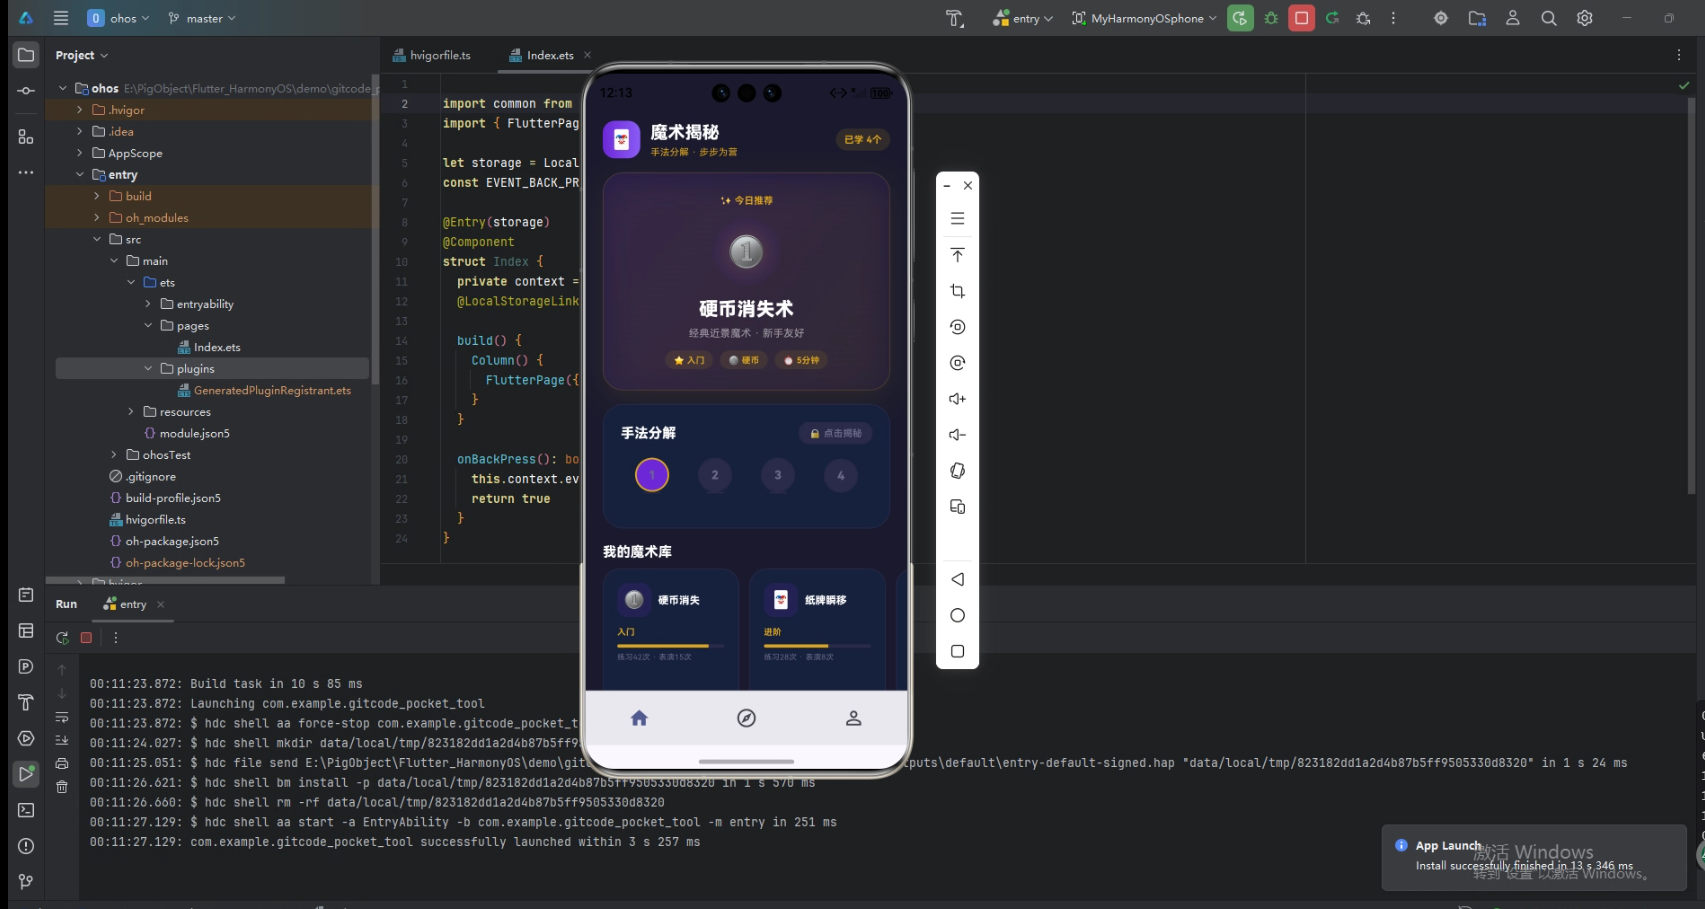Click the emulator screenshot crop icon
The image size is (1705, 909).
click(957, 291)
